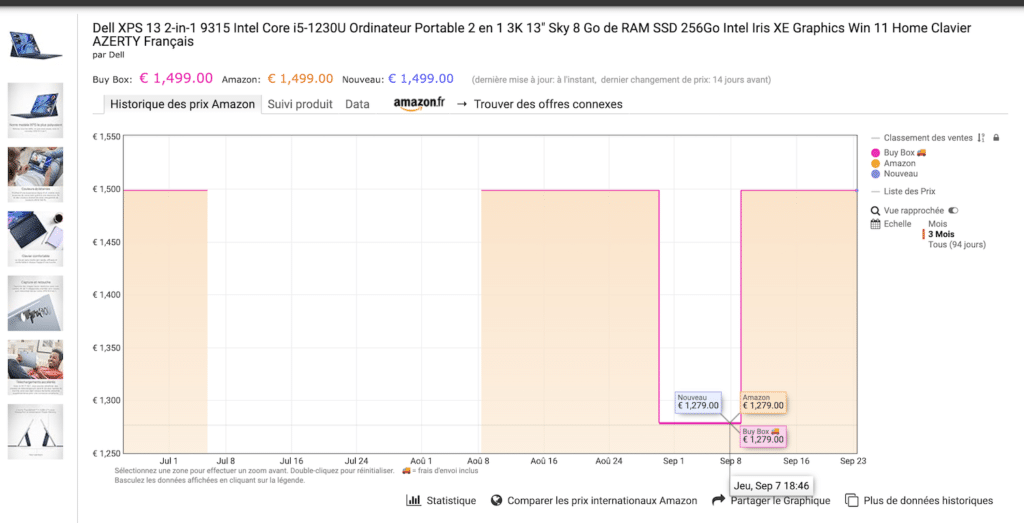
Task: Click the € 1,400 y-axis label
Action: click(106, 295)
